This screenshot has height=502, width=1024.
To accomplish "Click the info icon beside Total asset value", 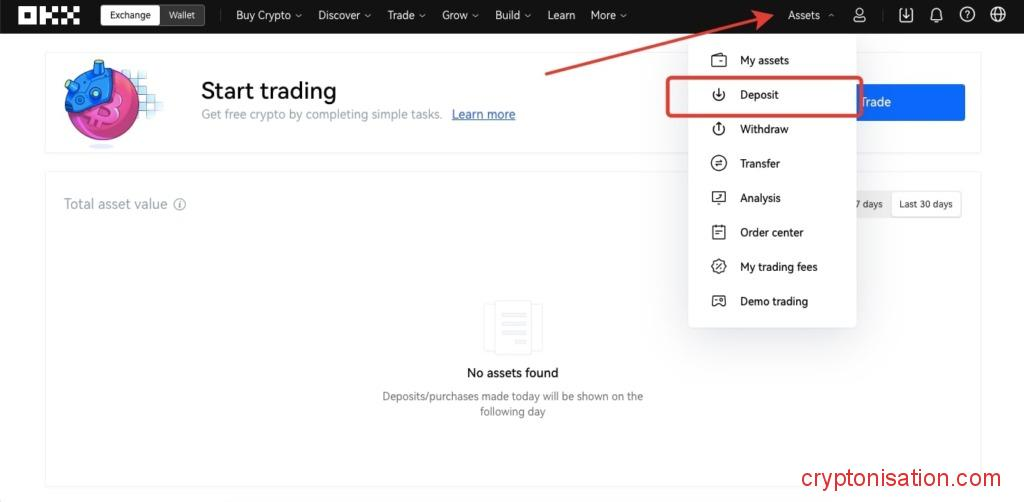I will pos(180,204).
